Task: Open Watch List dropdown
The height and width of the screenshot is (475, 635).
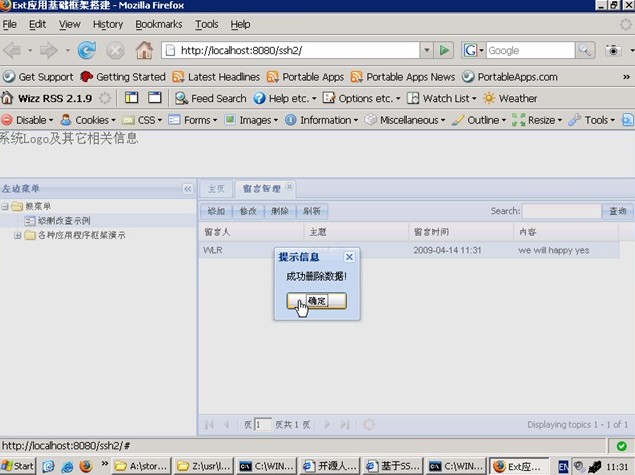Action: 442,98
